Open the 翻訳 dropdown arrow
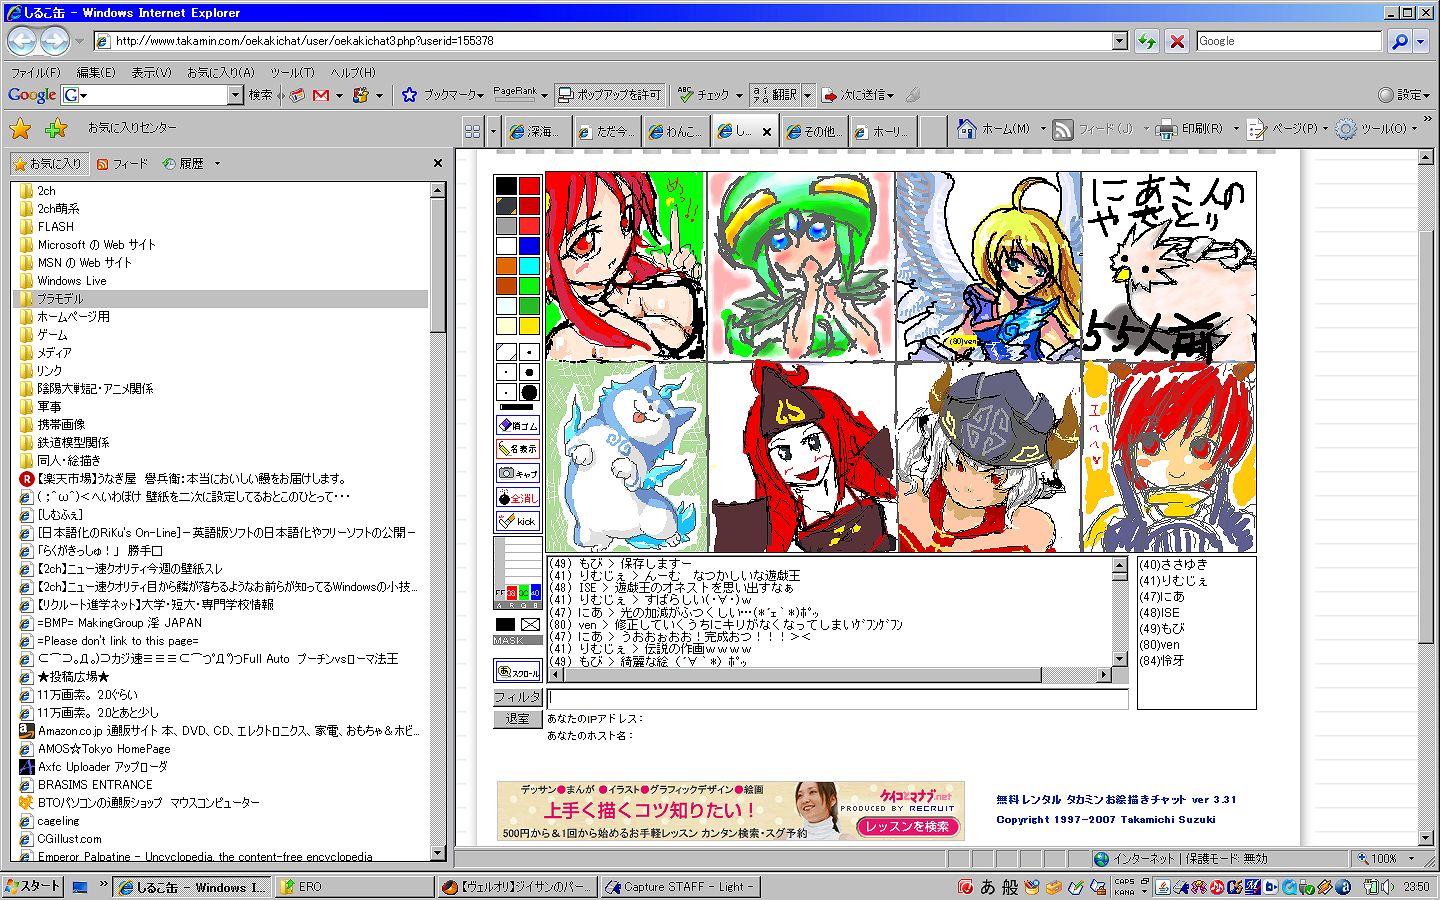Image resolution: width=1440 pixels, height=900 pixels. pyautogui.click(x=807, y=95)
